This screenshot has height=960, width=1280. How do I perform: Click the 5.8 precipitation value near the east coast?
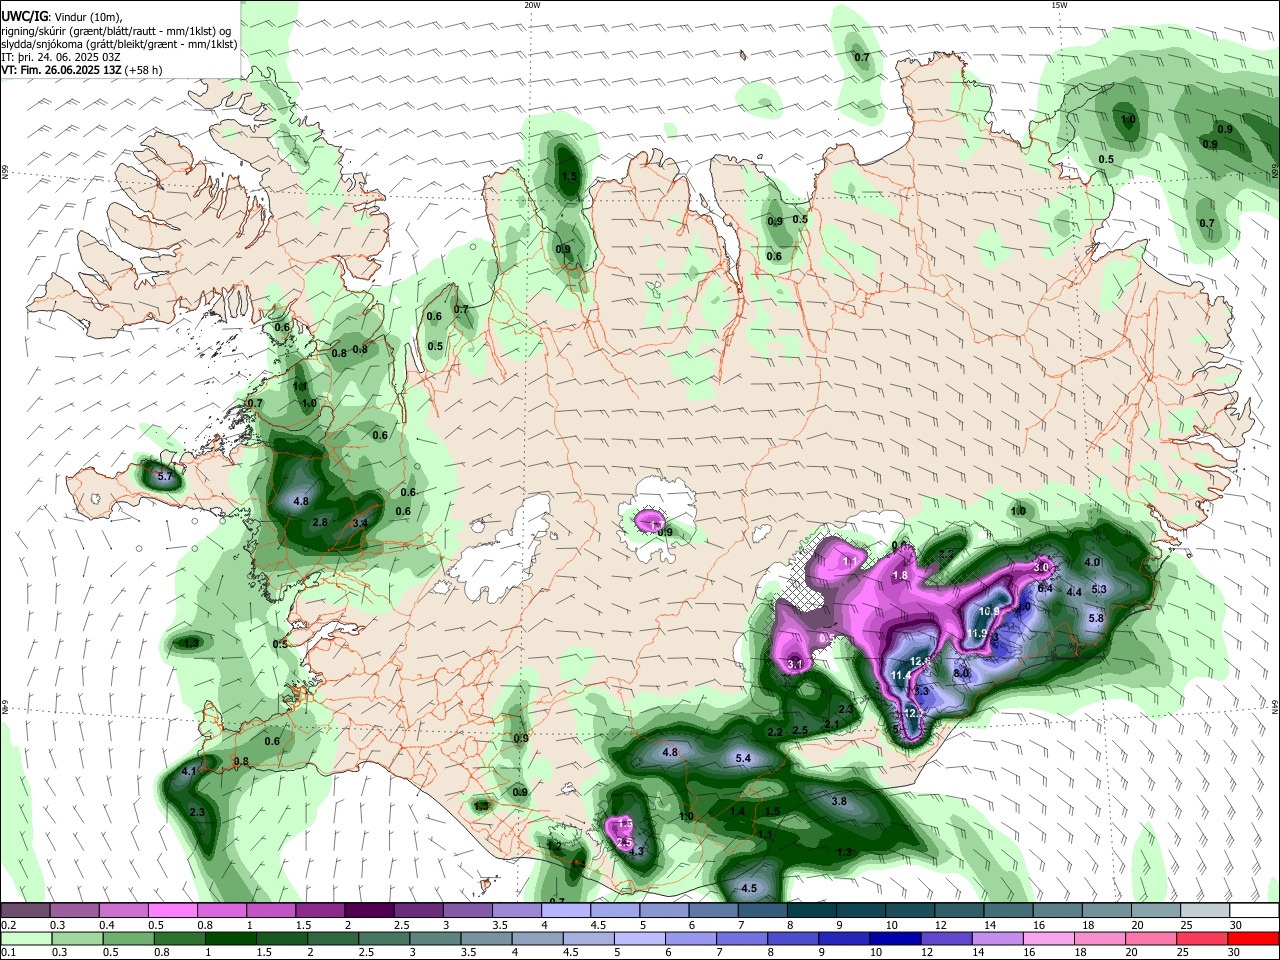[x=1095, y=619]
